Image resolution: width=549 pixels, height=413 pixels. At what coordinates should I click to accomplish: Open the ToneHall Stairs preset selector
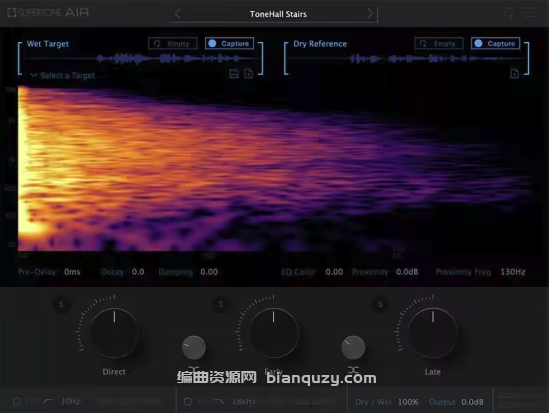tap(278, 14)
